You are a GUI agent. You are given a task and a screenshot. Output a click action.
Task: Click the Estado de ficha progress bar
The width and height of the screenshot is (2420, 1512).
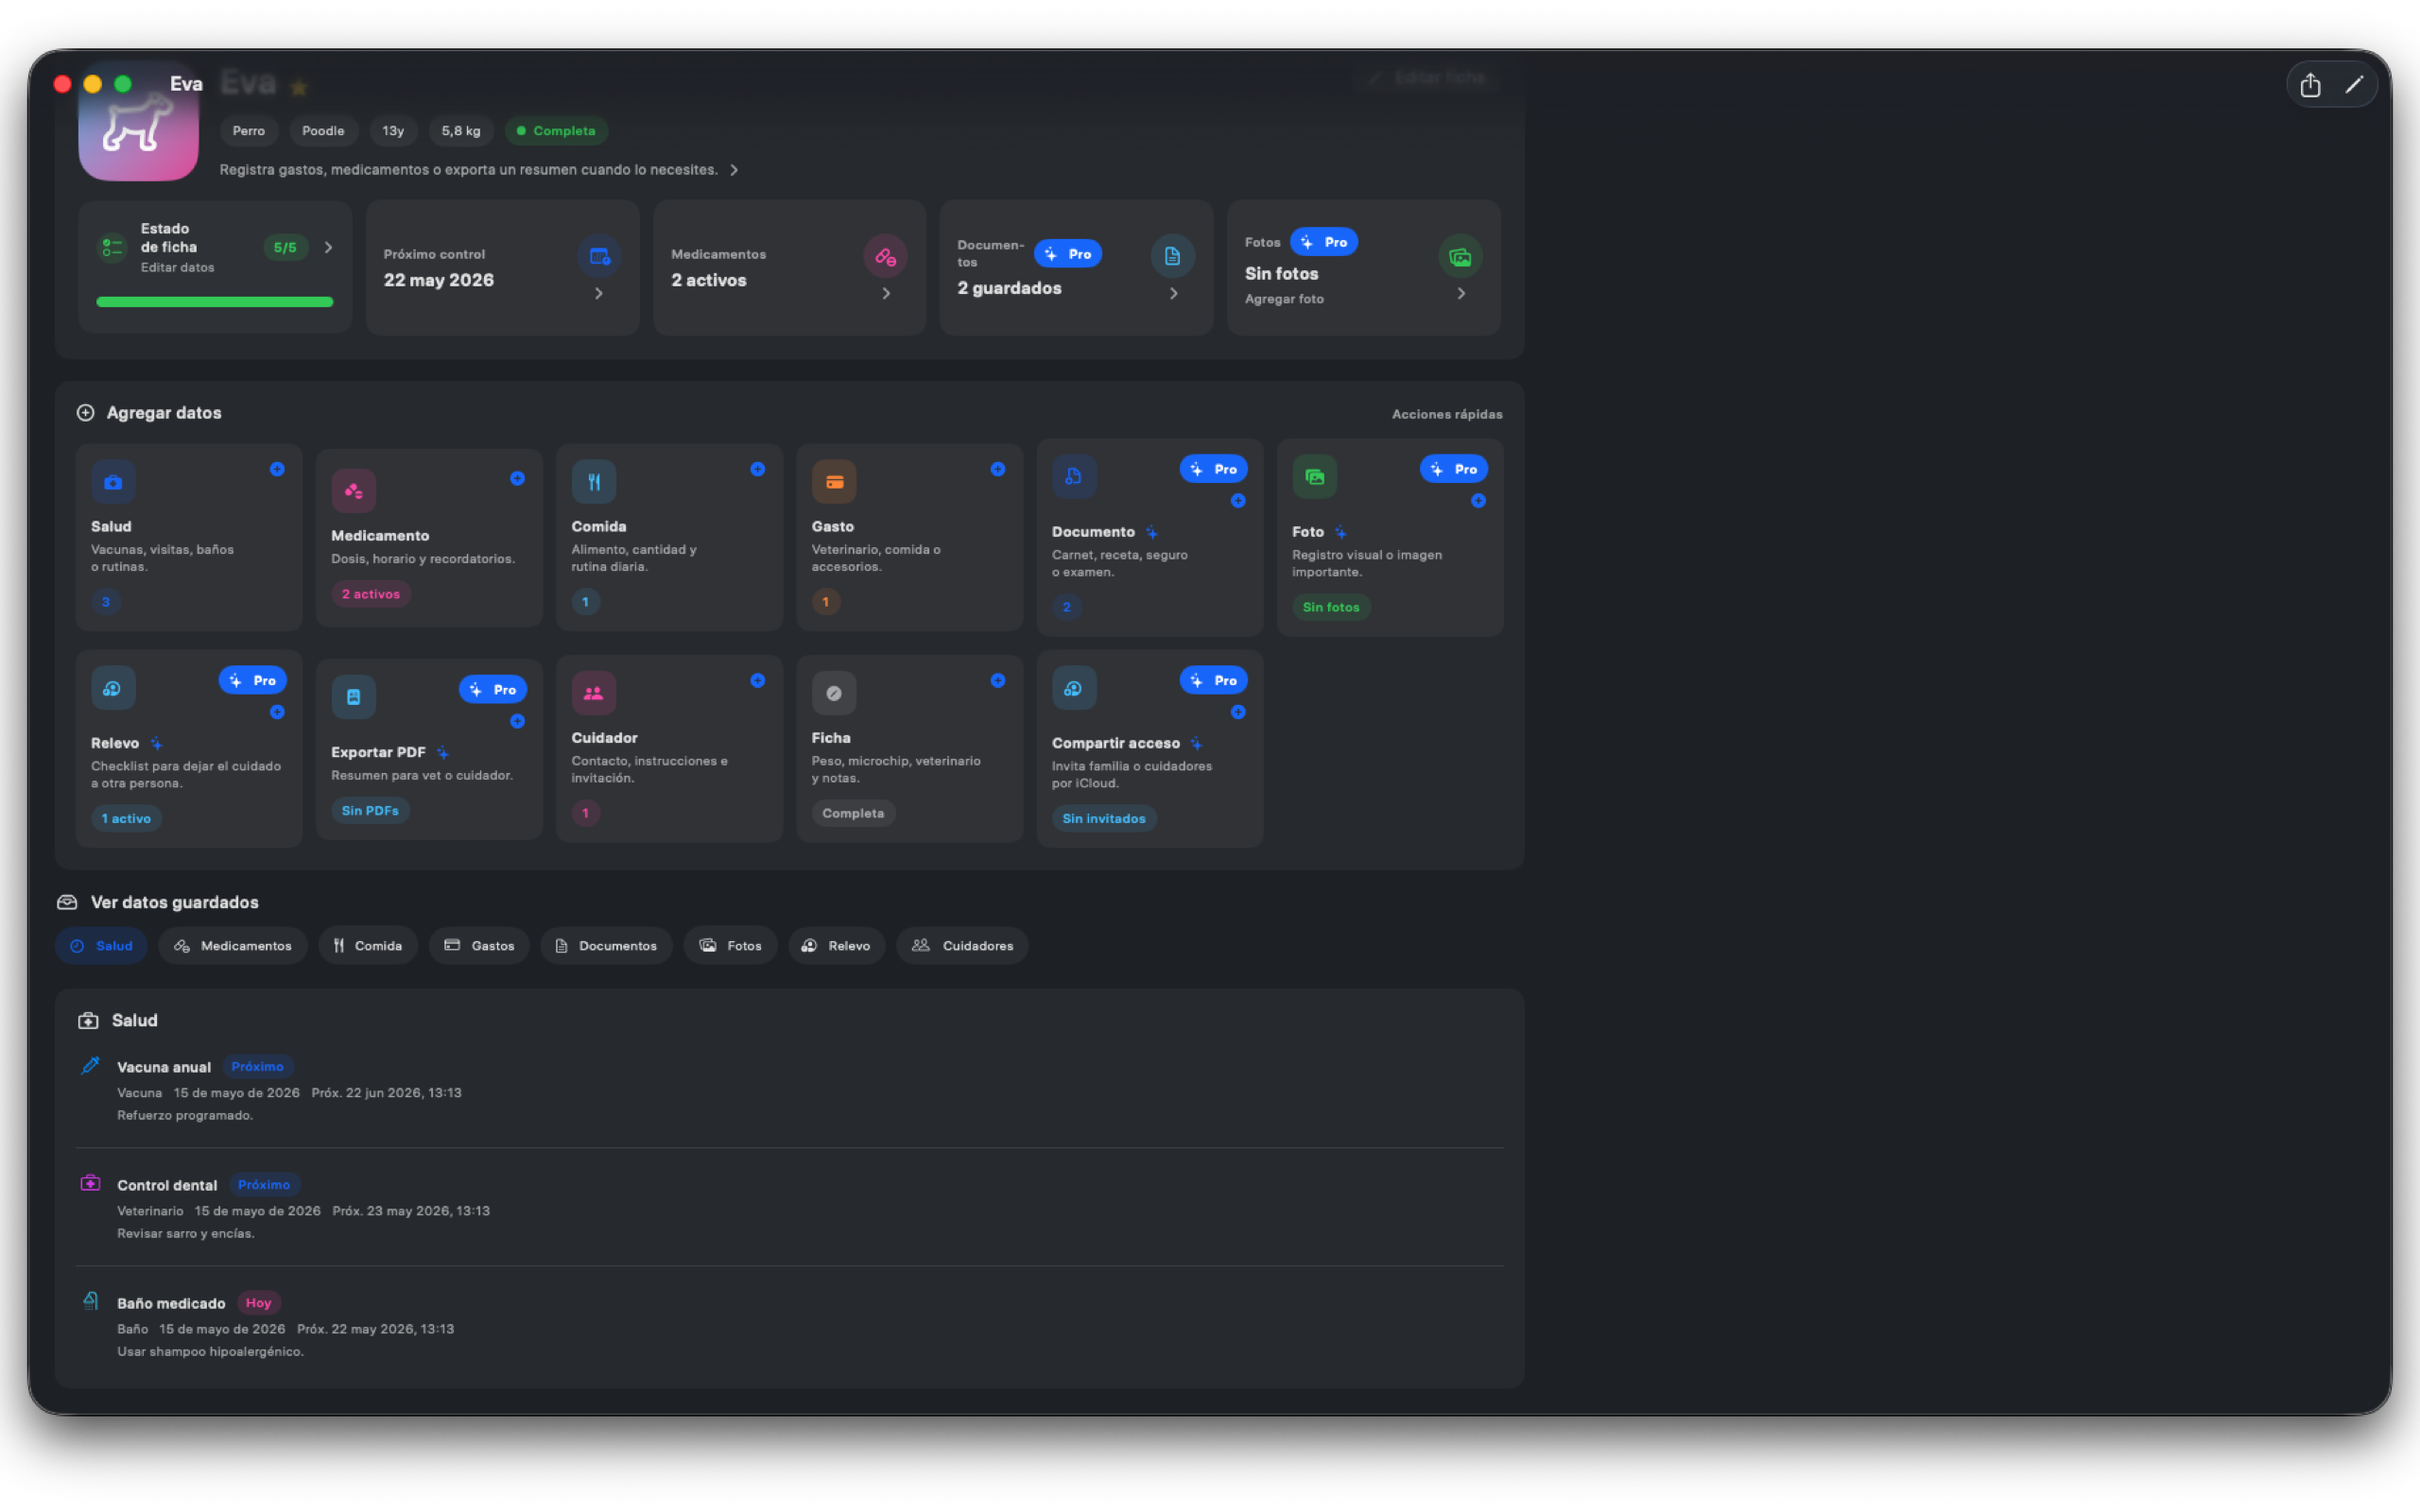(215, 301)
